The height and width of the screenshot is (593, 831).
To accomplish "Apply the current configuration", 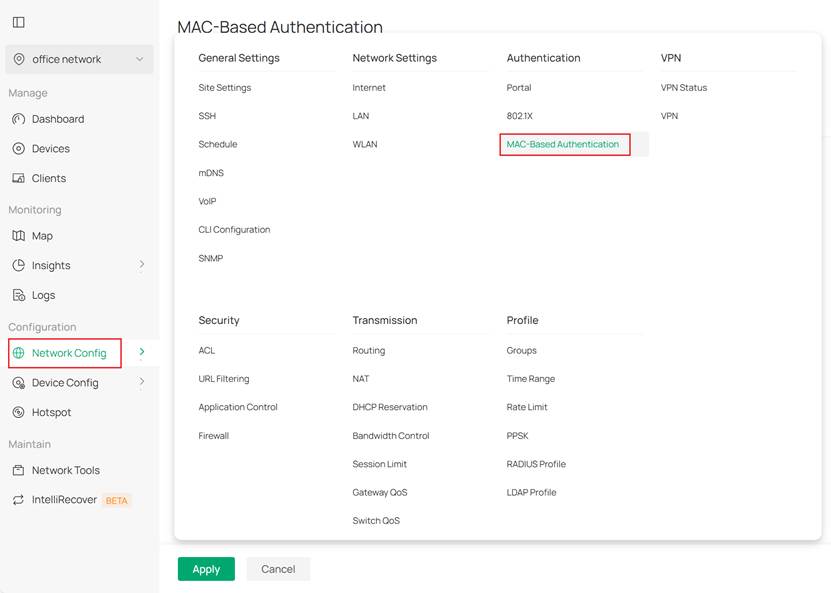I will click(206, 568).
